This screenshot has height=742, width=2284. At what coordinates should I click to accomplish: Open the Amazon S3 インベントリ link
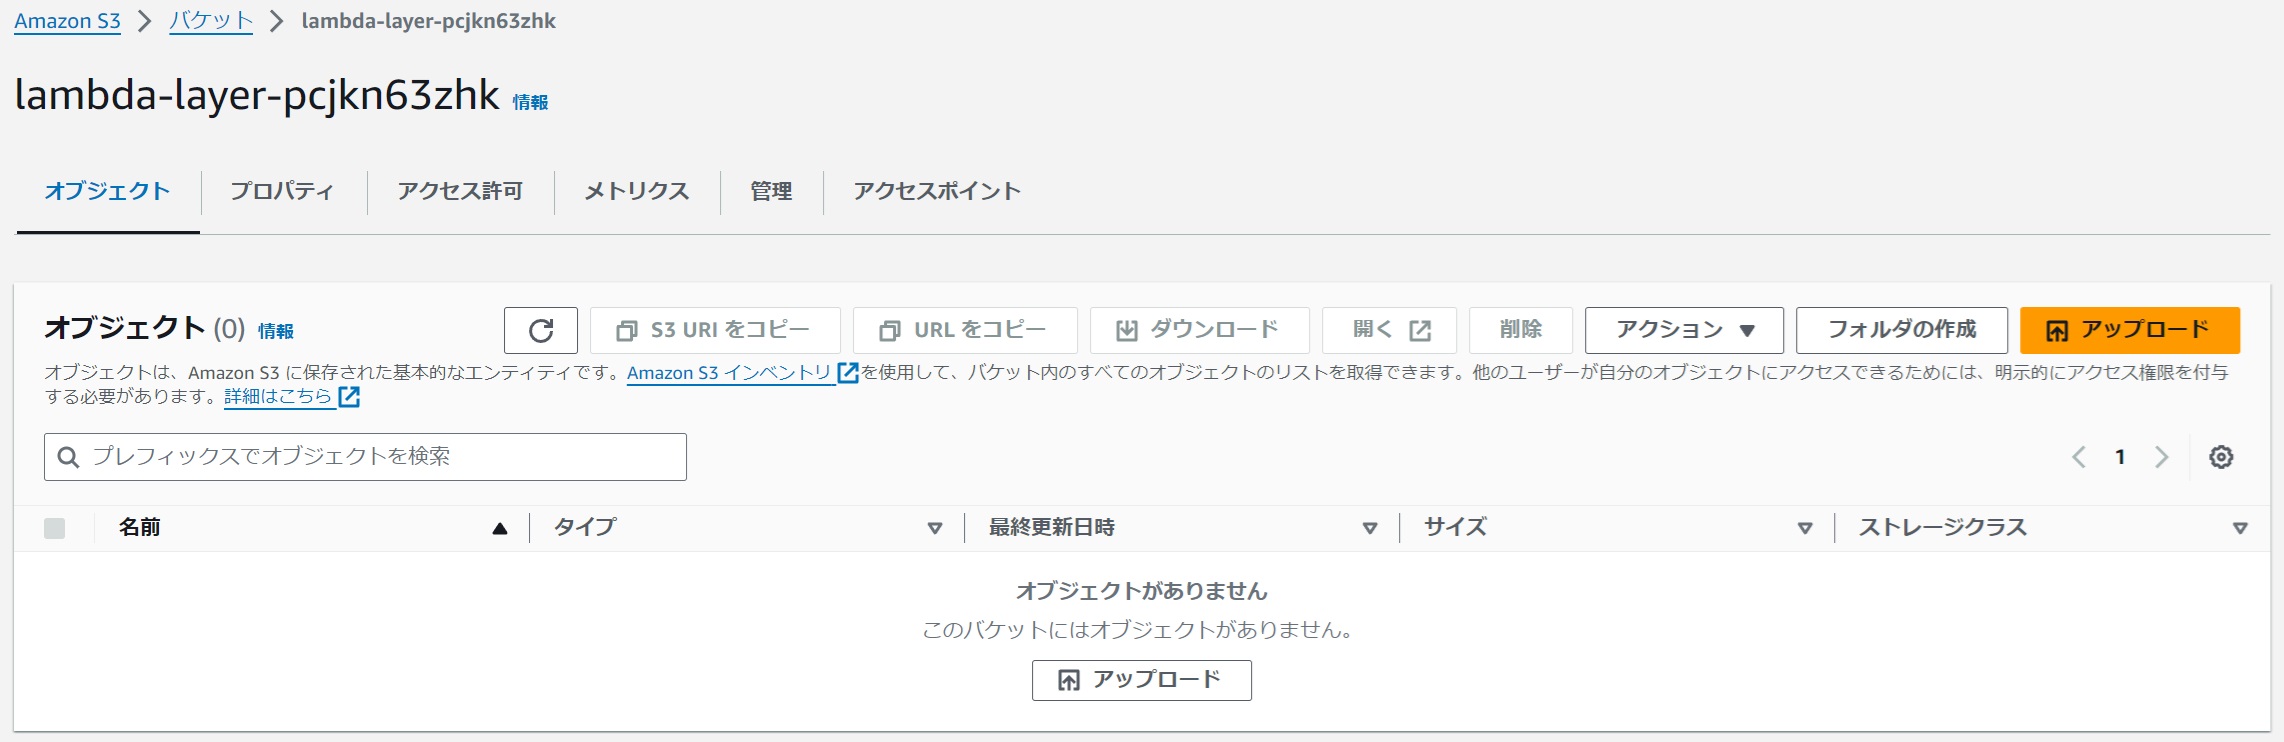tap(729, 373)
